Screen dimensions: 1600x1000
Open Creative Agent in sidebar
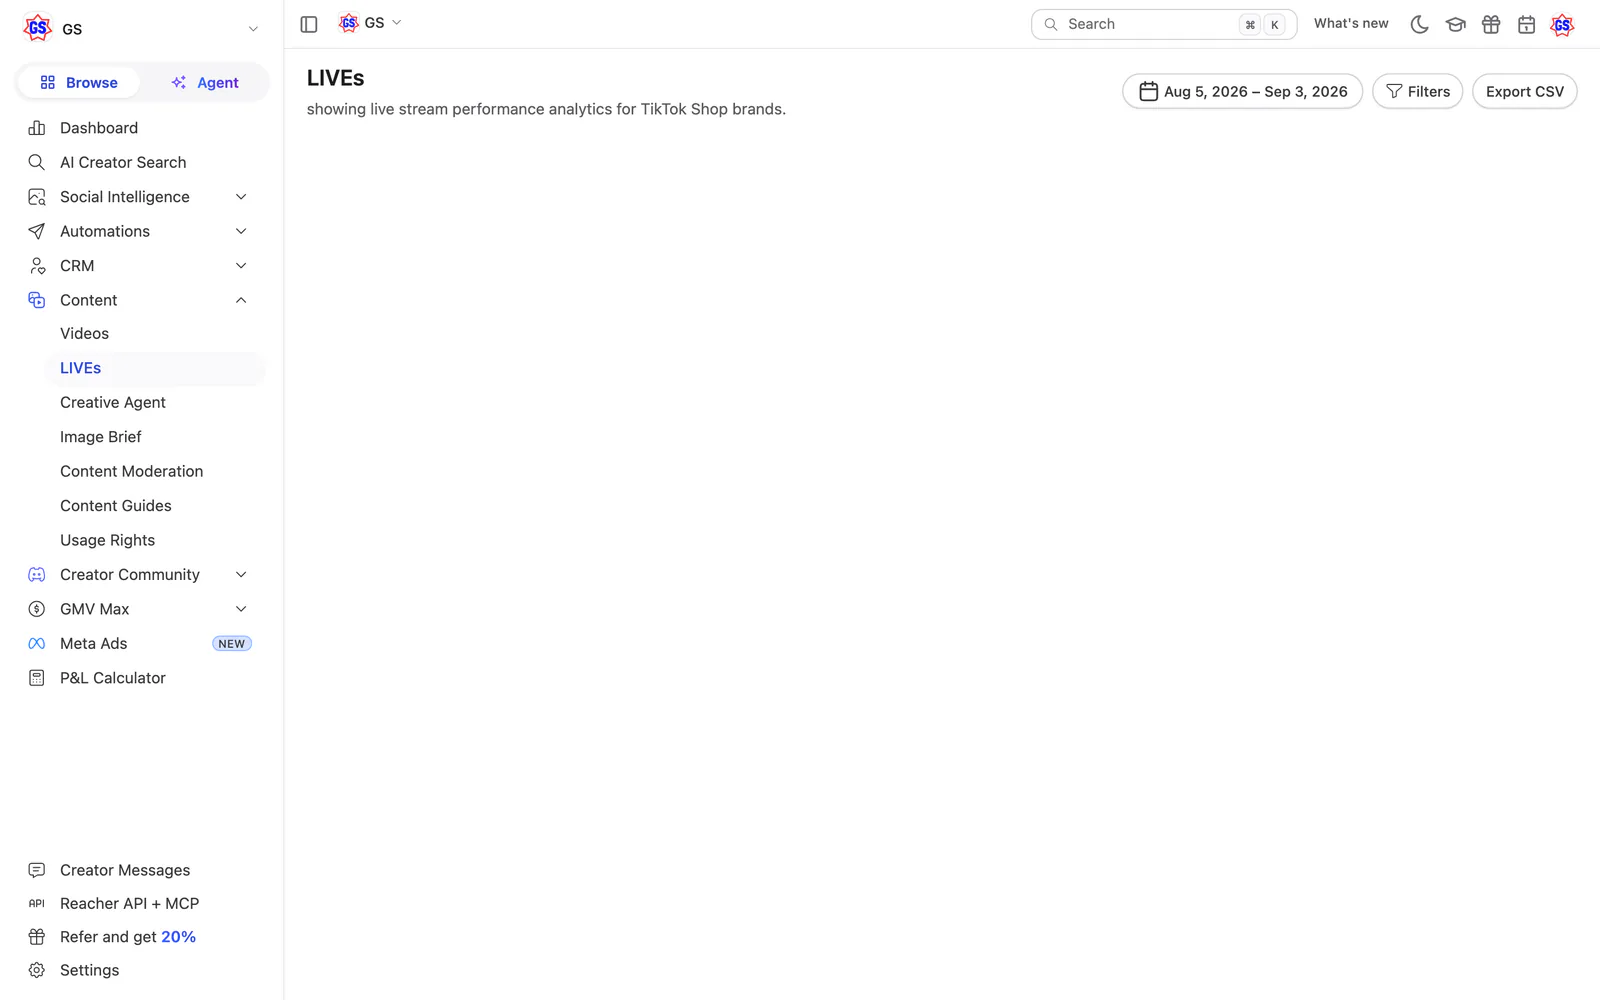[113, 403]
